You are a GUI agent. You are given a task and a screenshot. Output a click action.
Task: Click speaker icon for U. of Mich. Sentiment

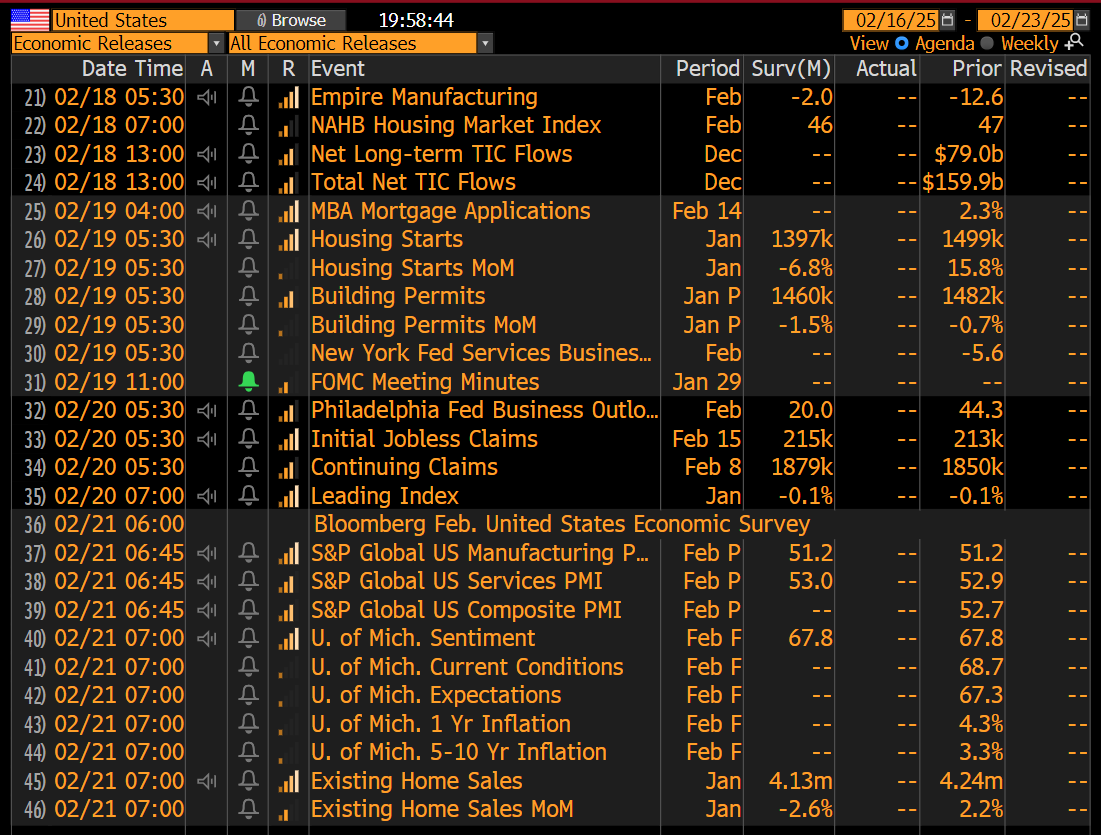click(x=206, y=638)
